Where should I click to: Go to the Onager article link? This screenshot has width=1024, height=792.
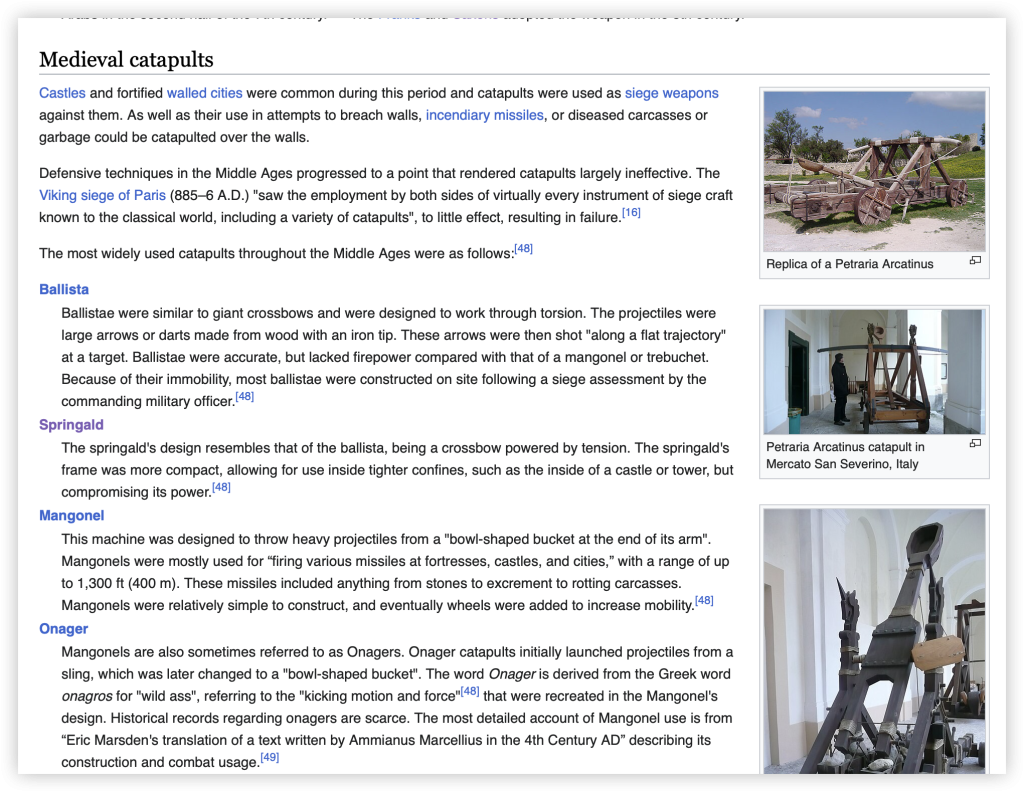click(x=64, y=629)
